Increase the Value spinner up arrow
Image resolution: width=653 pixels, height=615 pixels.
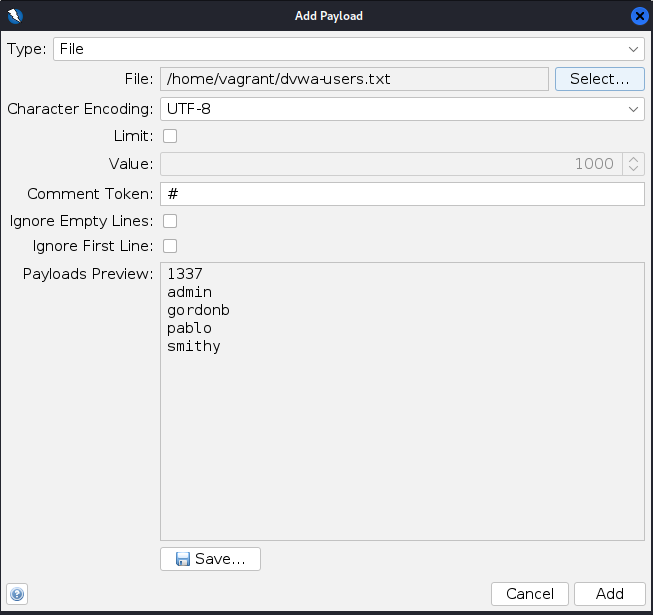pos(633,159)
